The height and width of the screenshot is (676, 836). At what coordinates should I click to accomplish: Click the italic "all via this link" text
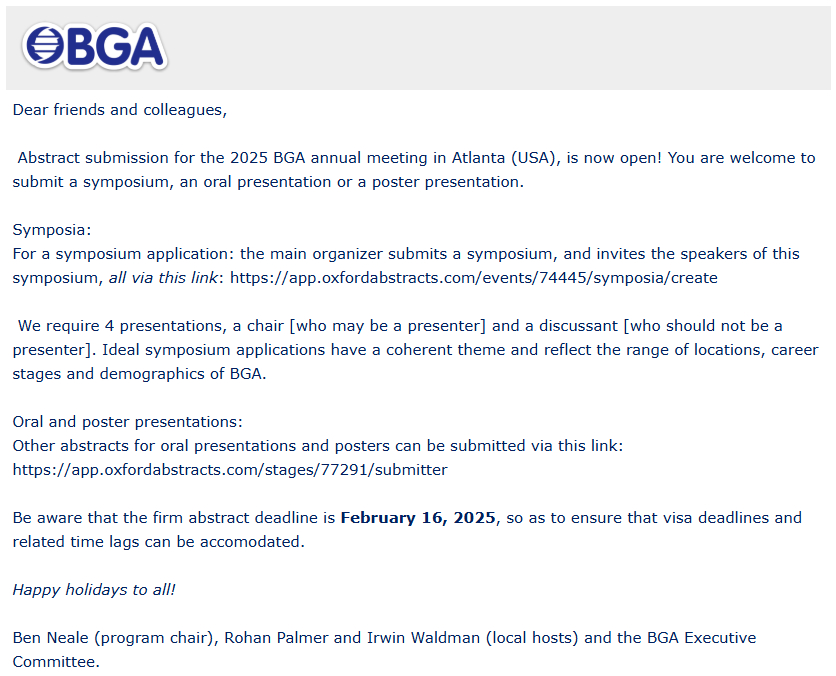pos(164,277)
